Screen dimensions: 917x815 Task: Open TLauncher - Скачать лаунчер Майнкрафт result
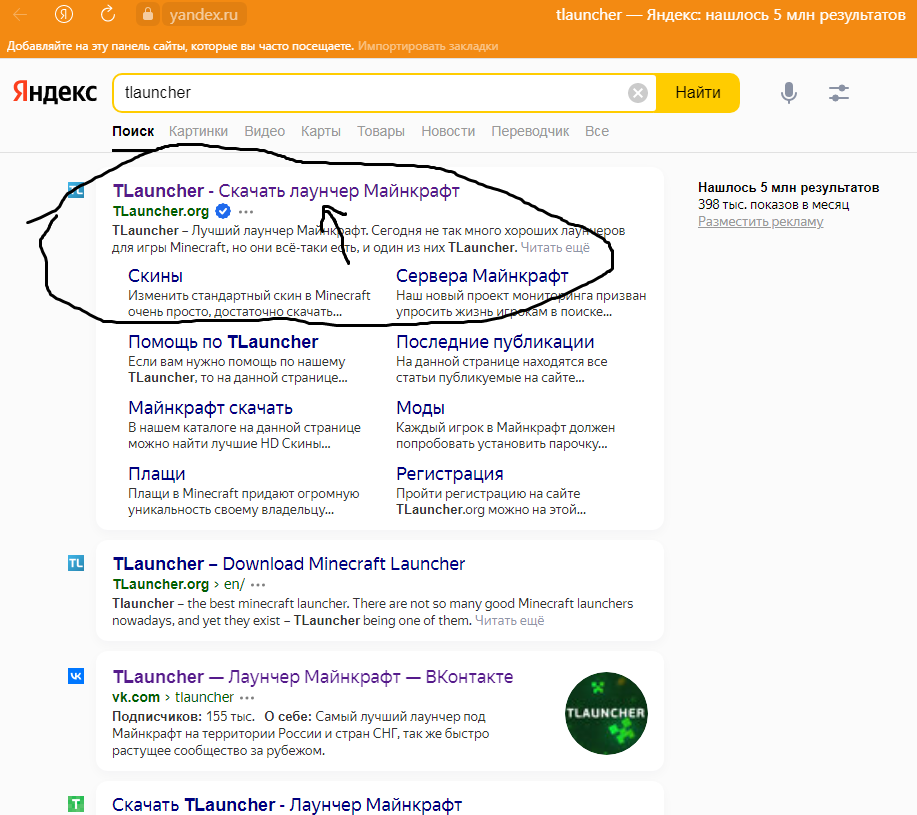click(286, 191)
